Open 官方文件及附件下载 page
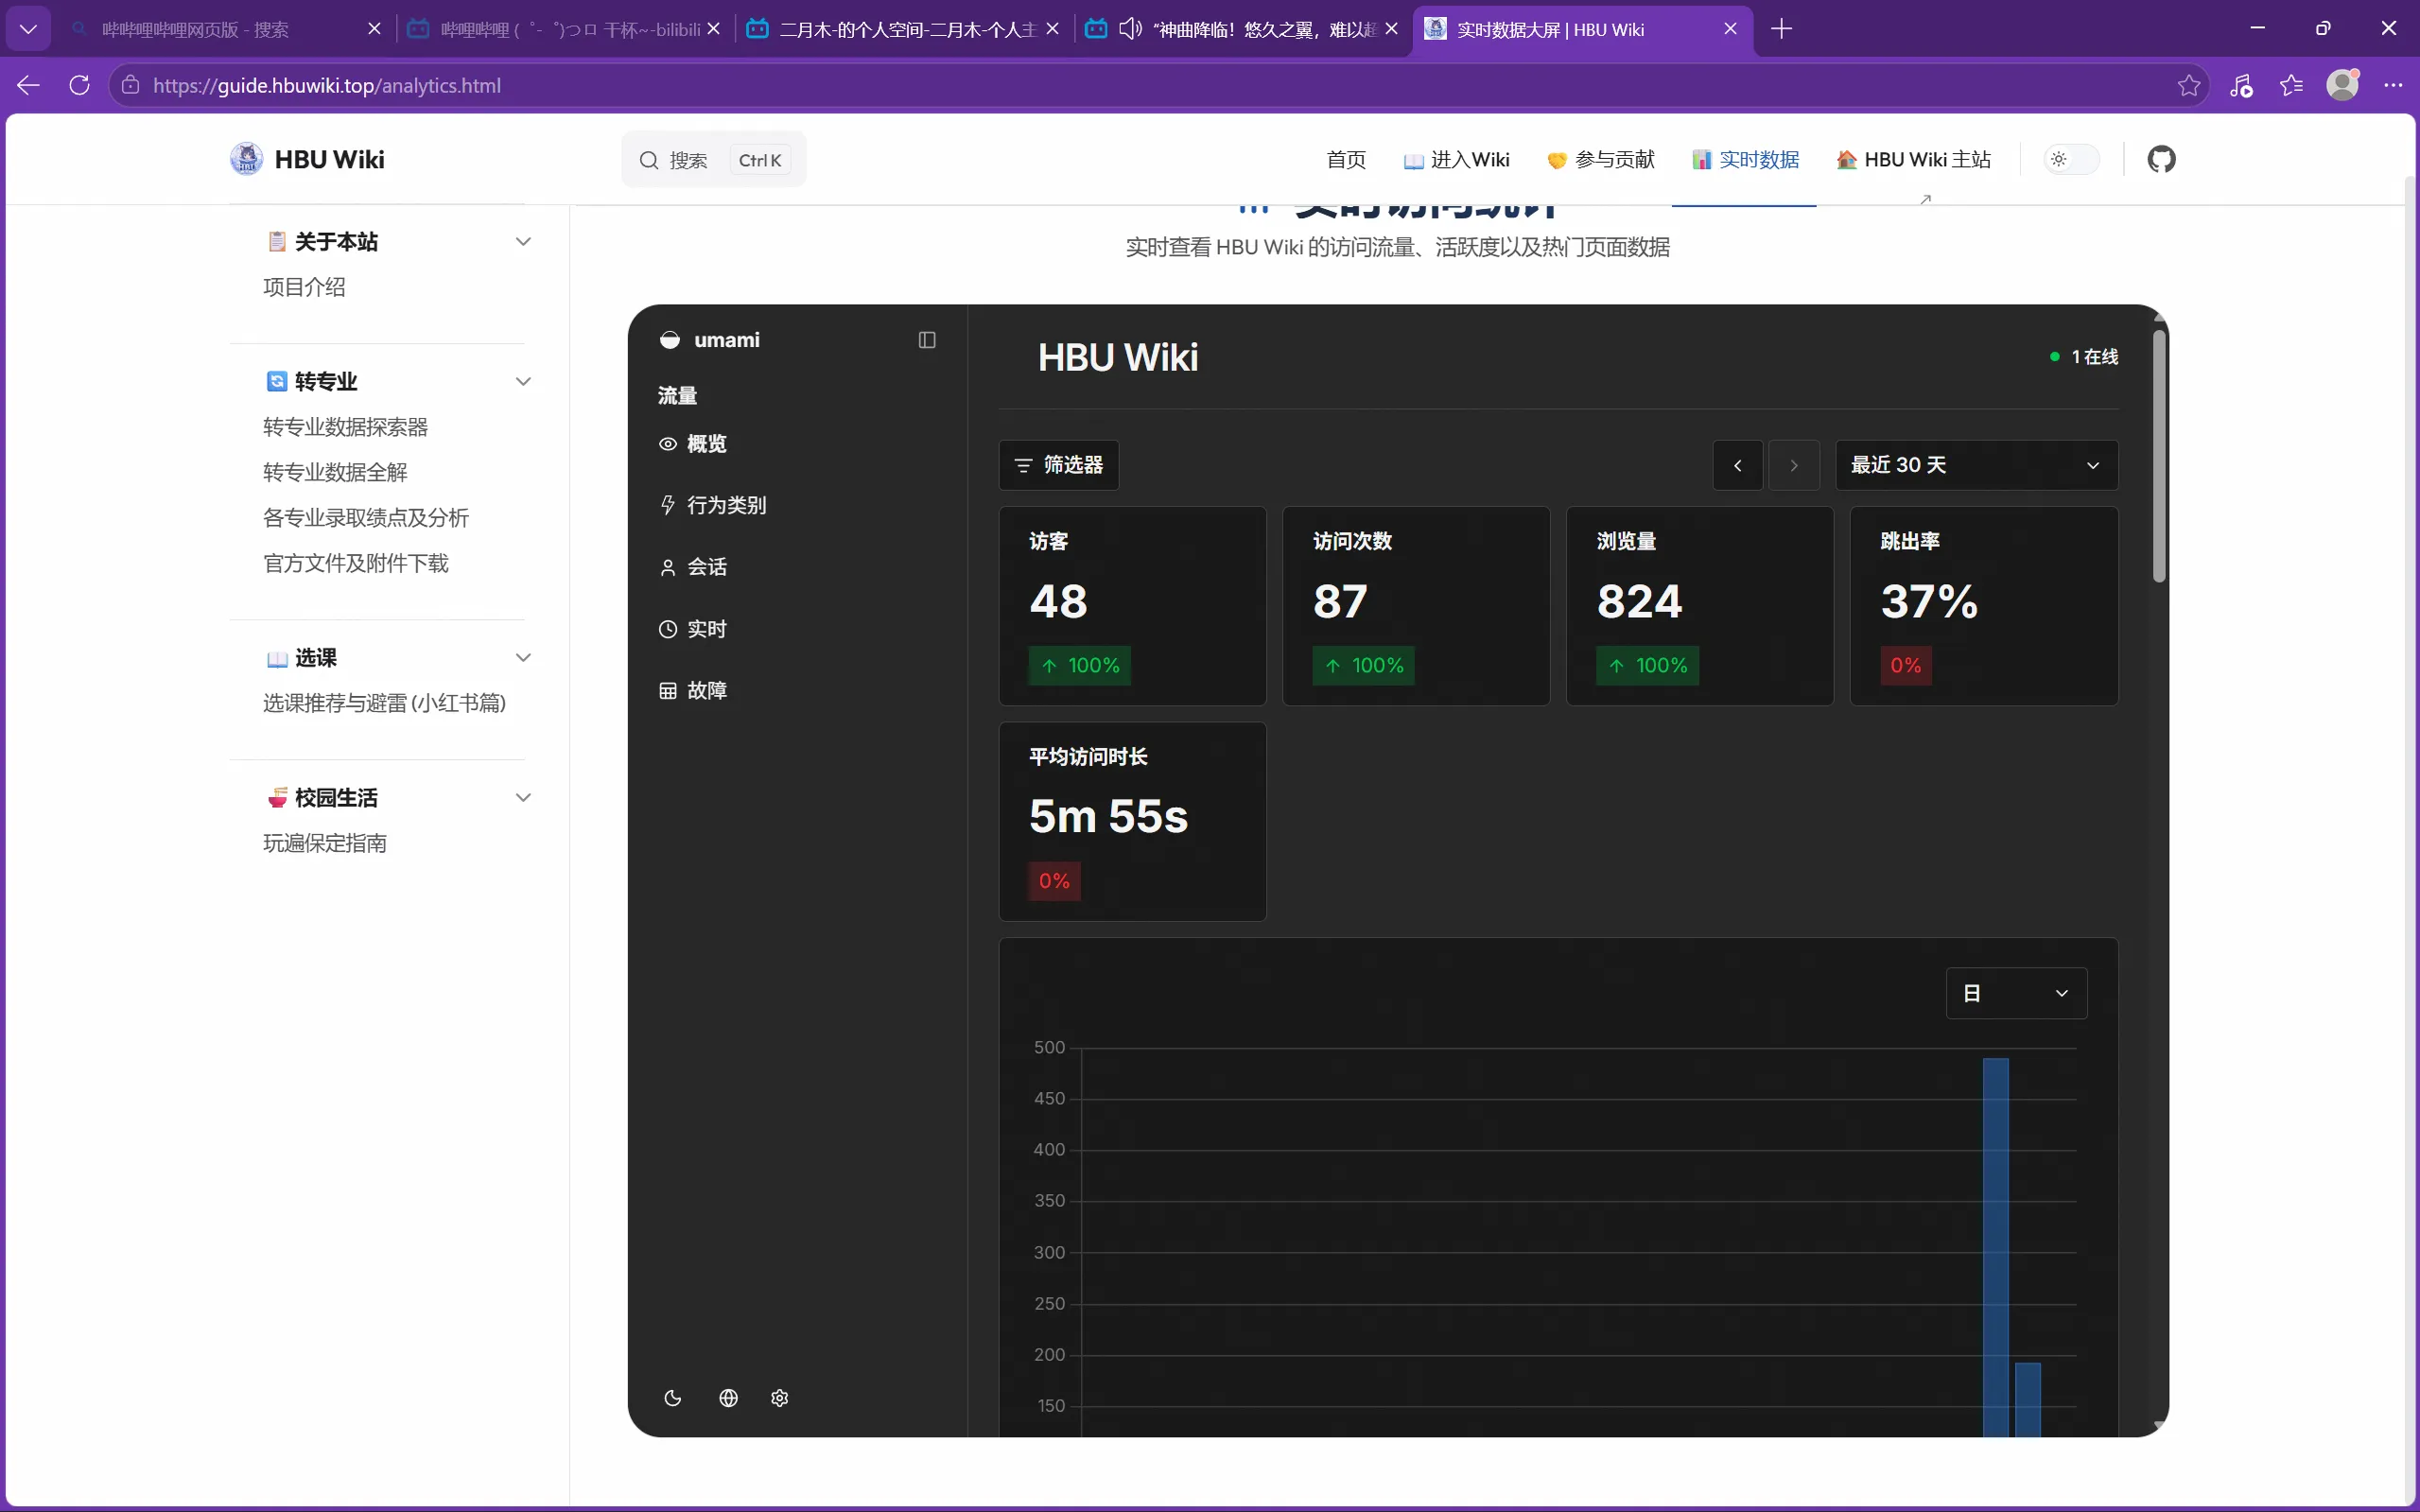The height and width of the screenshot is (1512, 2420). tap(356, 563)
